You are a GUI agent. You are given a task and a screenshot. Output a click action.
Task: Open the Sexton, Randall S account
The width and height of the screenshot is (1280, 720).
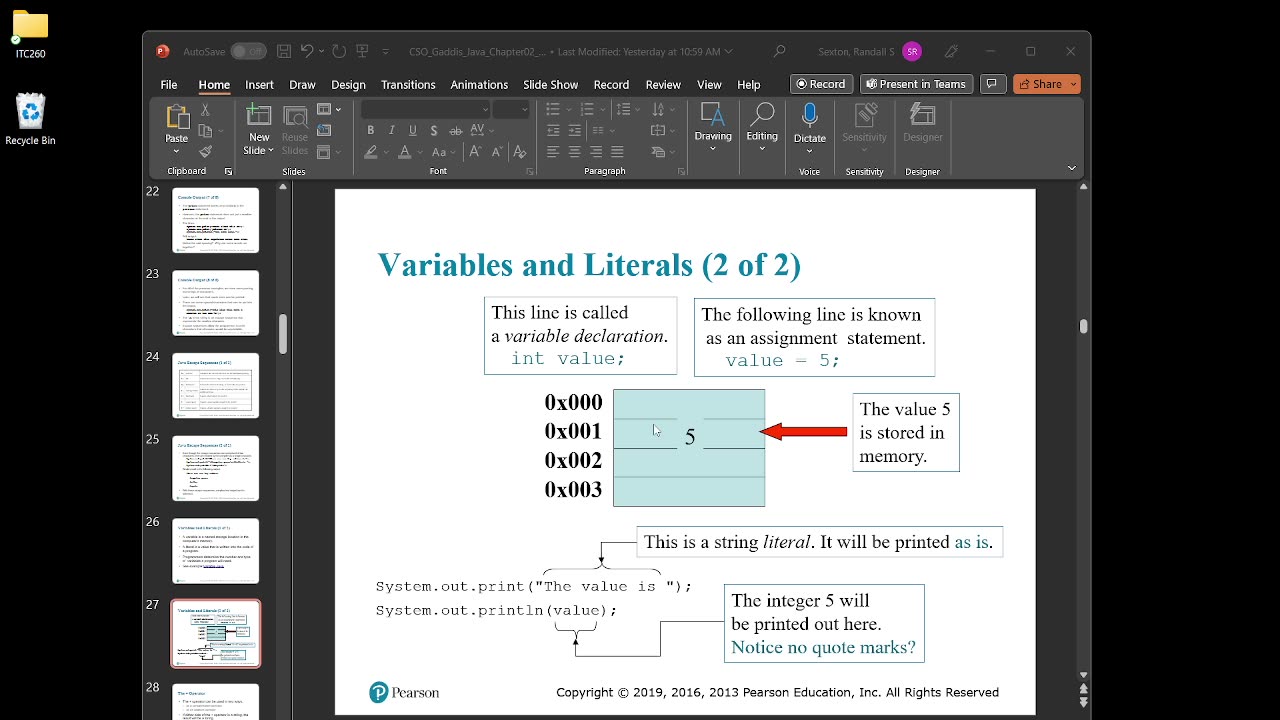point(869,51)
